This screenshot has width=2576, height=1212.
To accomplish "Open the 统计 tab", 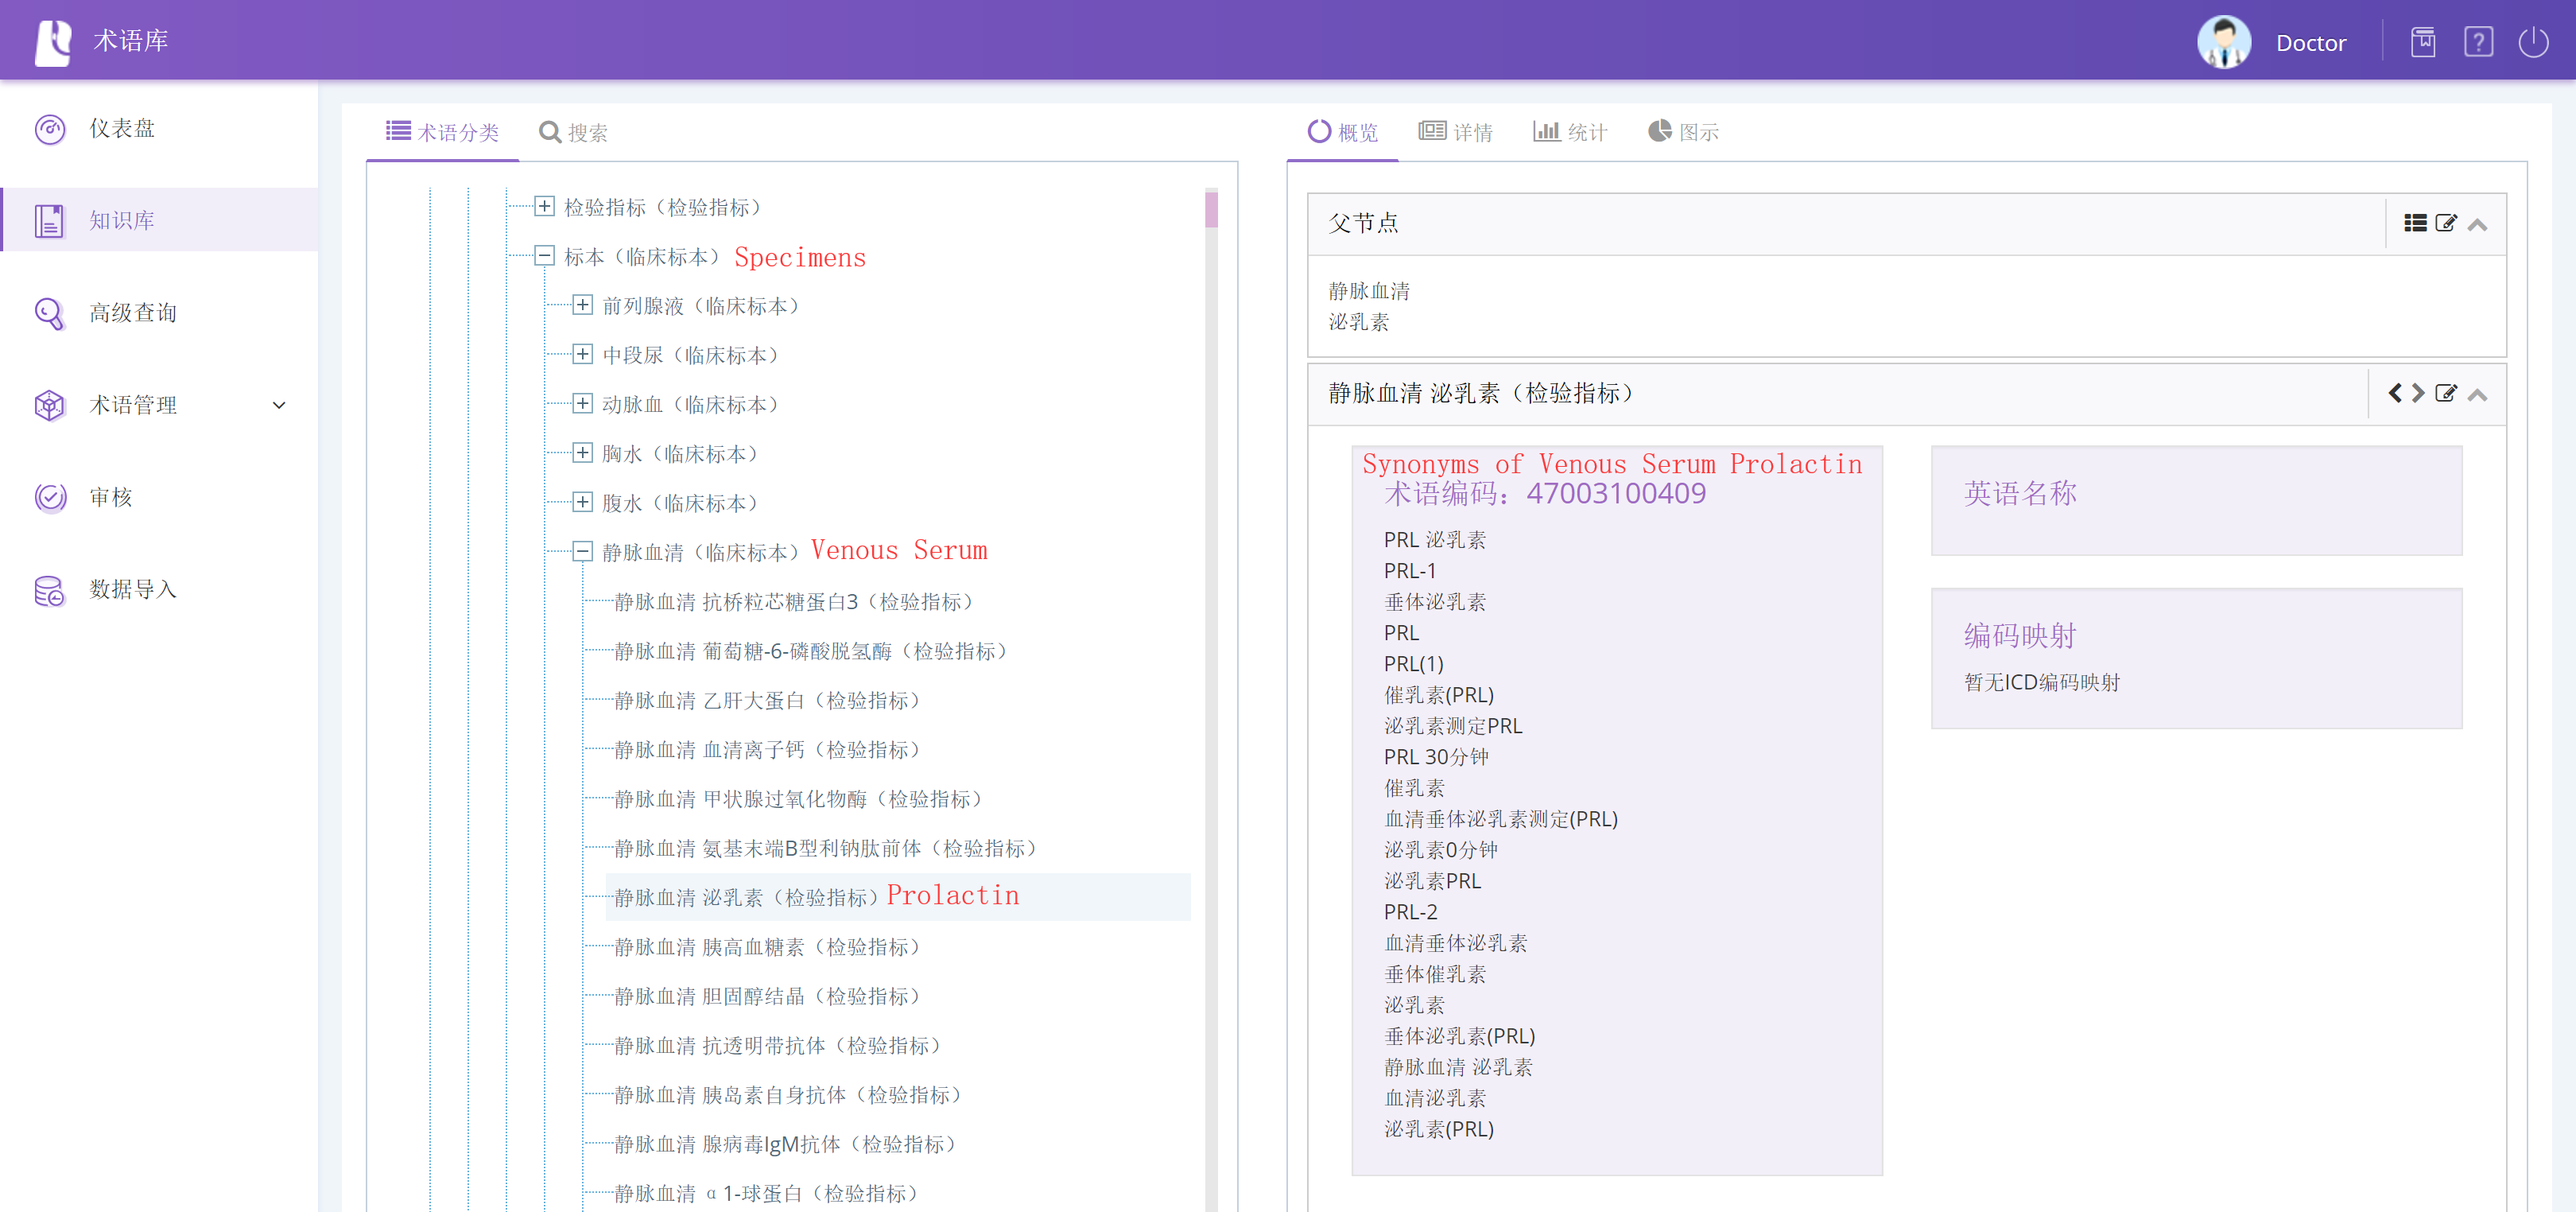I will (x=1570, y=131).
